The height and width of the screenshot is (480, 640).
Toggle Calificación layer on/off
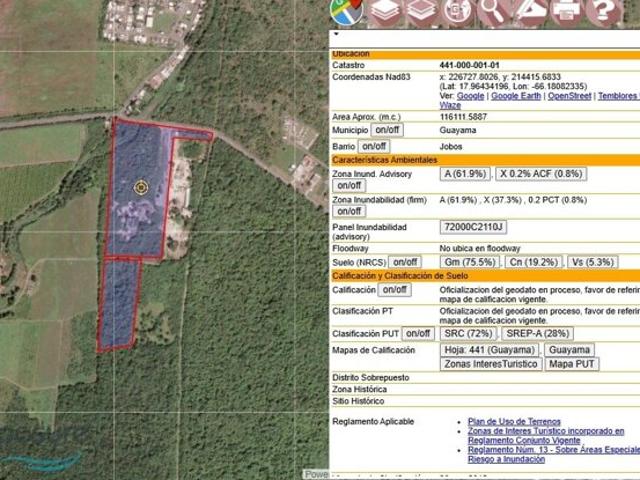pos(395,290)
